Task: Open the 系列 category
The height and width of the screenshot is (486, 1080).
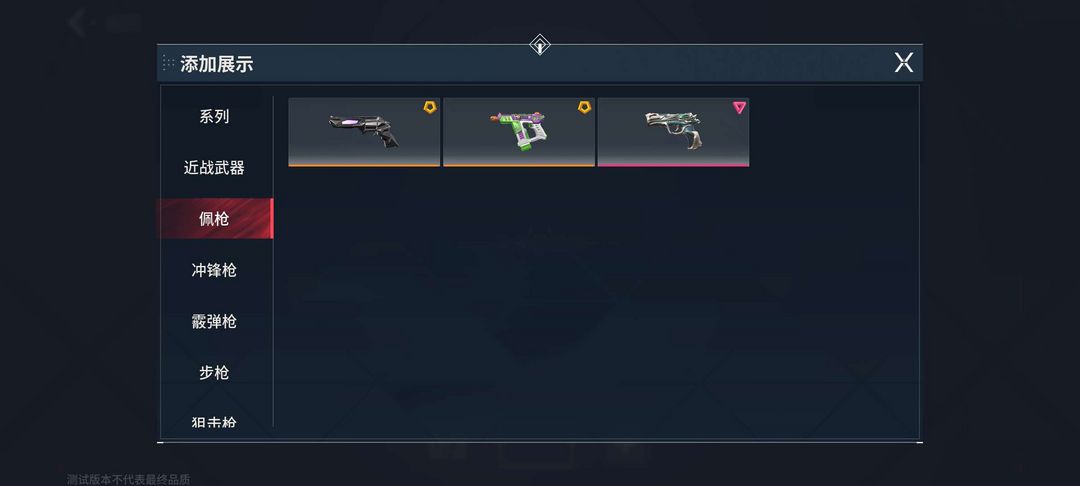Action: (214, 116)
